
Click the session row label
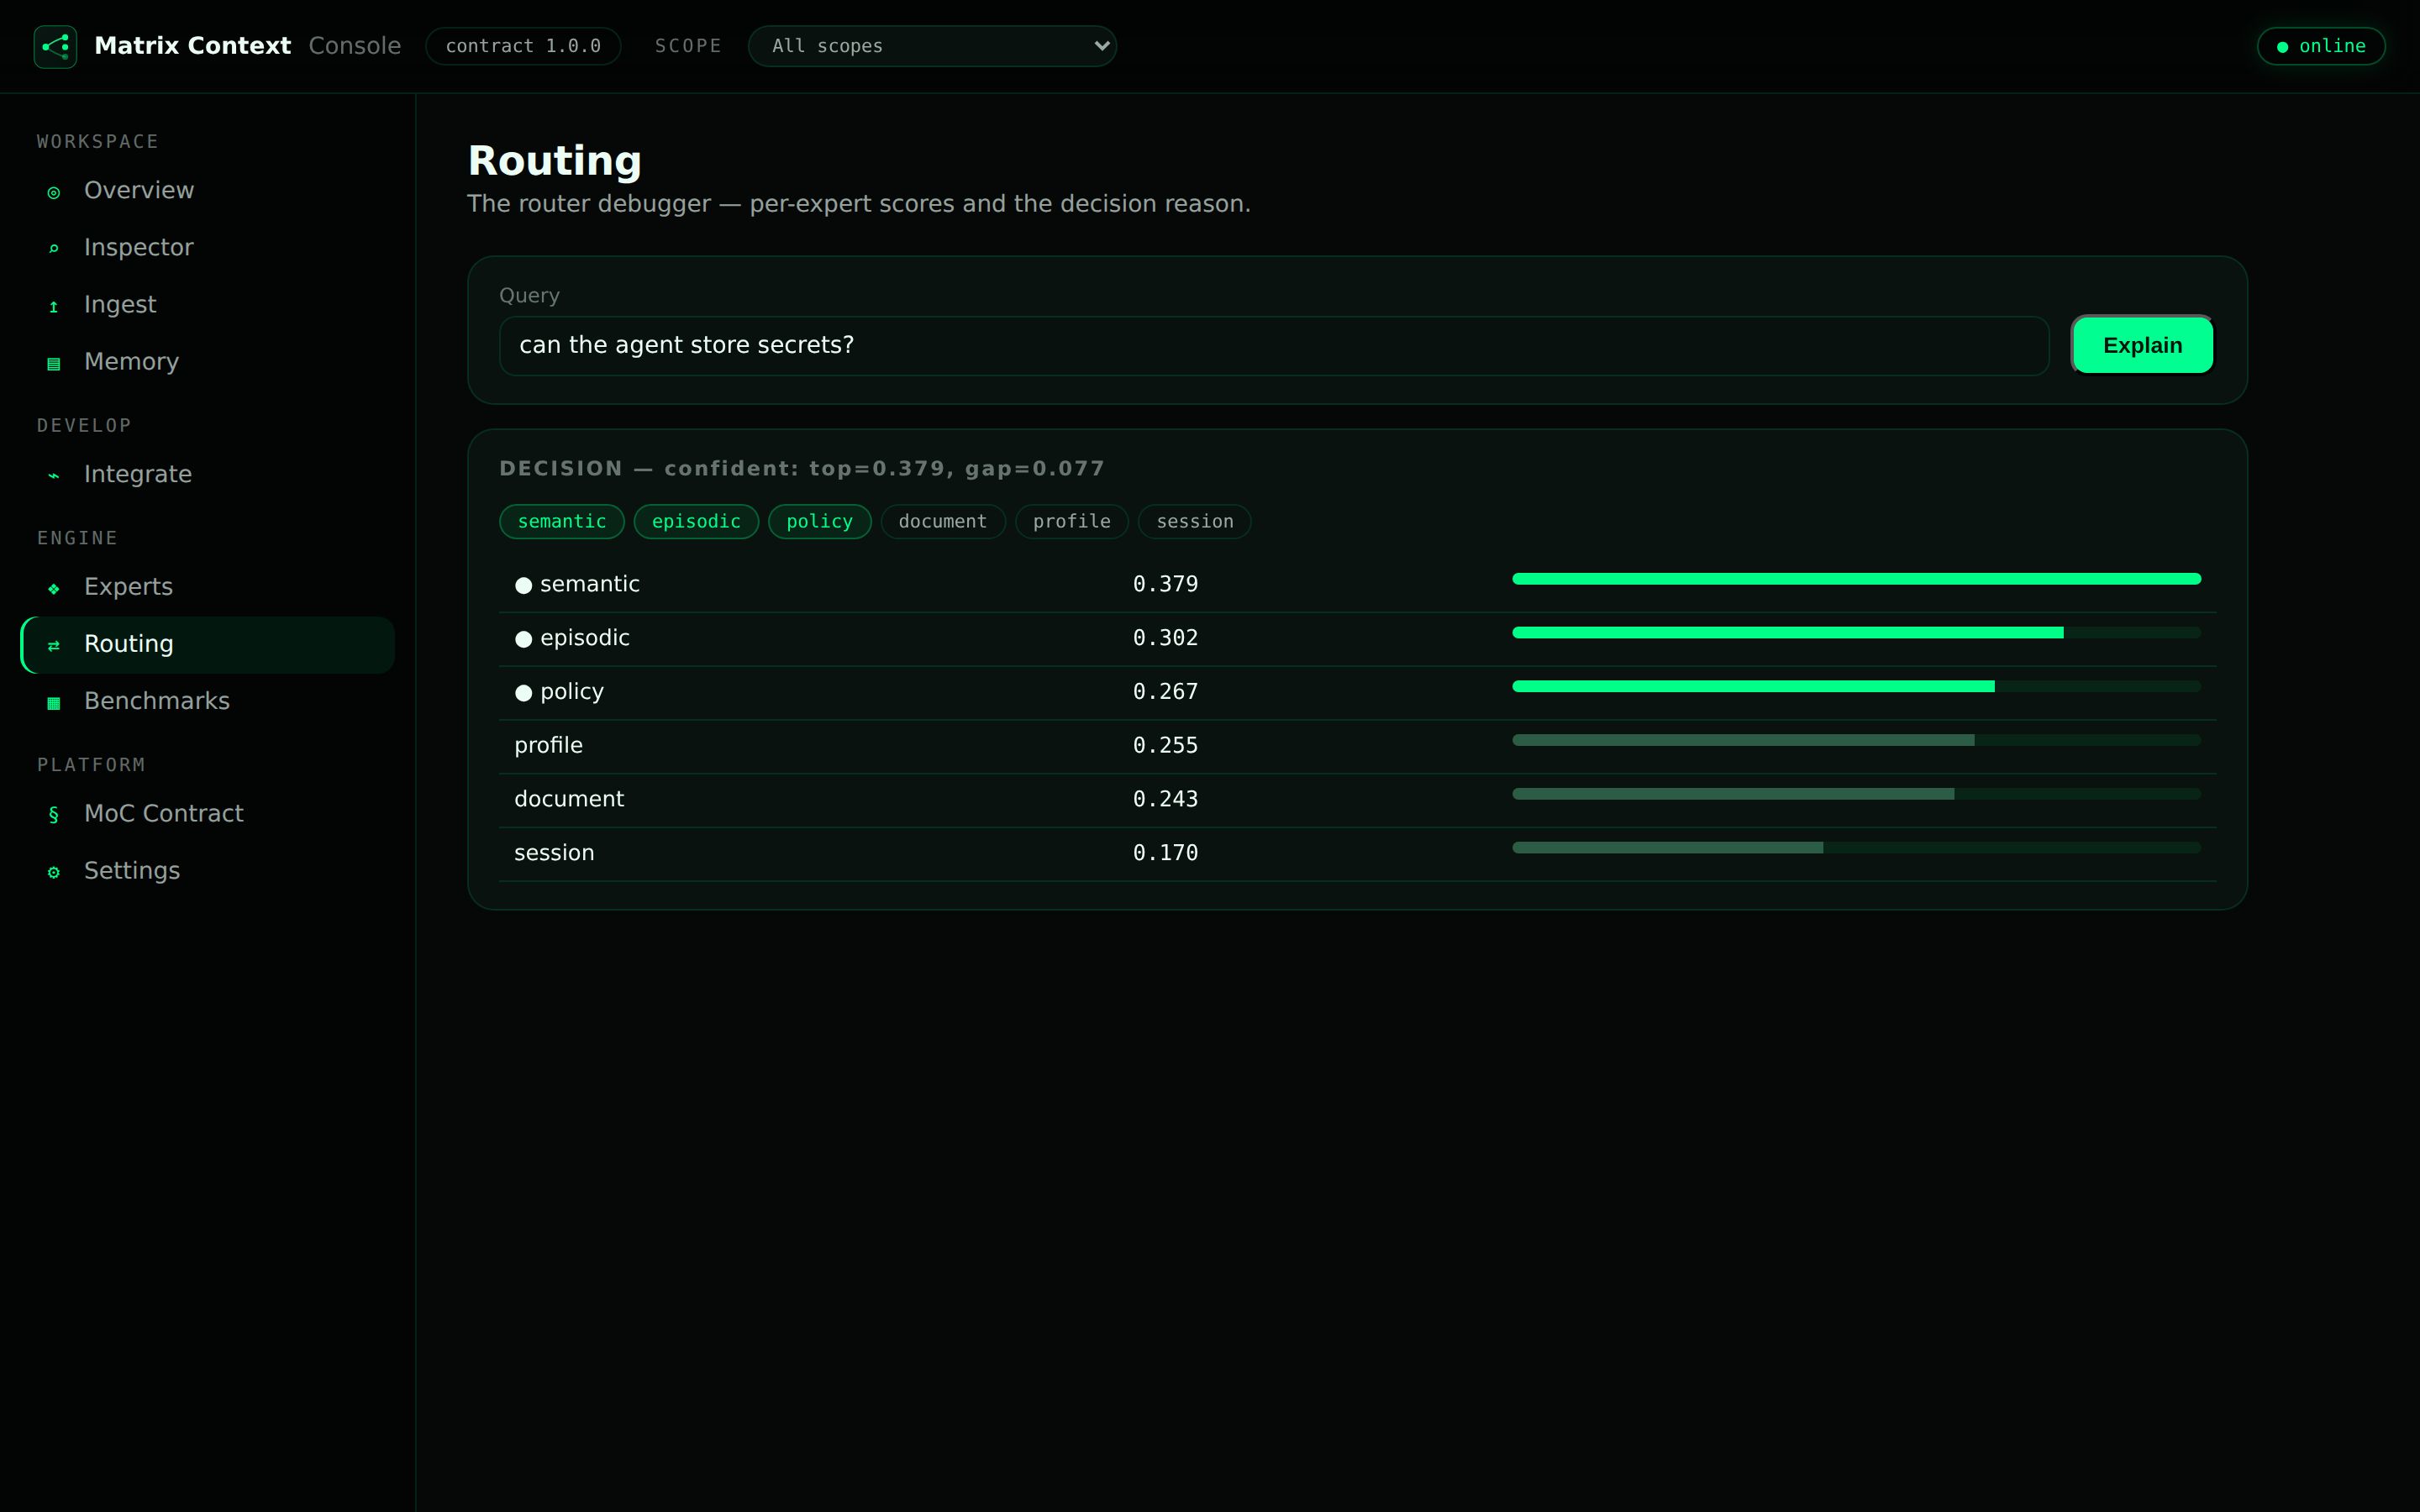pyautogui.click(x=554, y=853)
